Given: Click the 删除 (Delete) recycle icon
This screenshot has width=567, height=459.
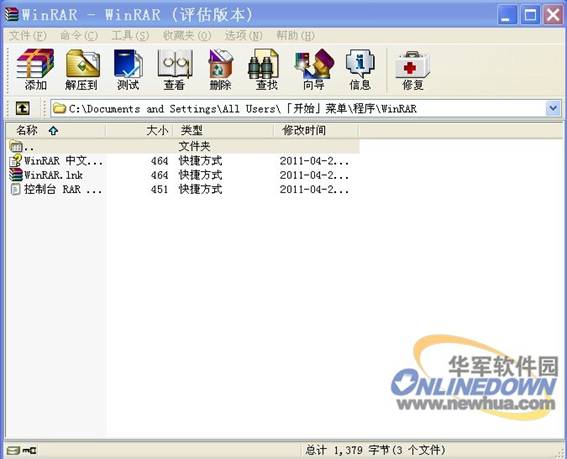Looking at the screenshot, I should pyautogui.click(x=220, y=69).
